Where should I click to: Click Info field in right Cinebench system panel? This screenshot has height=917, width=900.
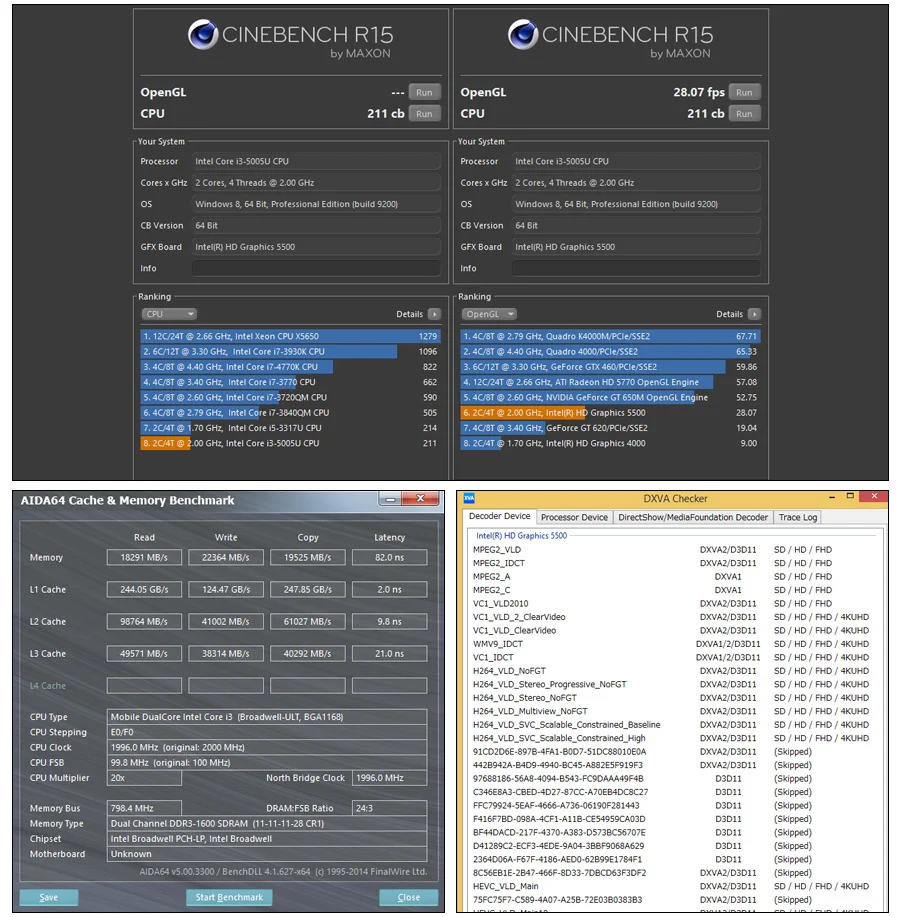[636, 268]
